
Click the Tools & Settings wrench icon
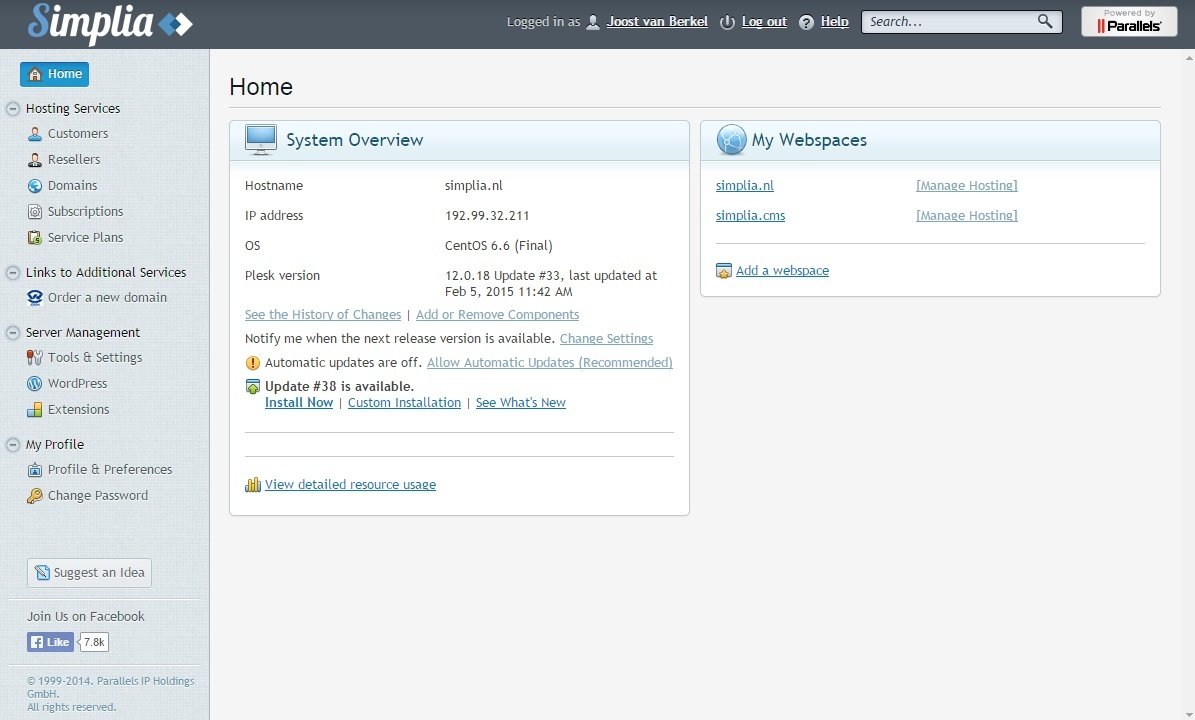[34, 357]
